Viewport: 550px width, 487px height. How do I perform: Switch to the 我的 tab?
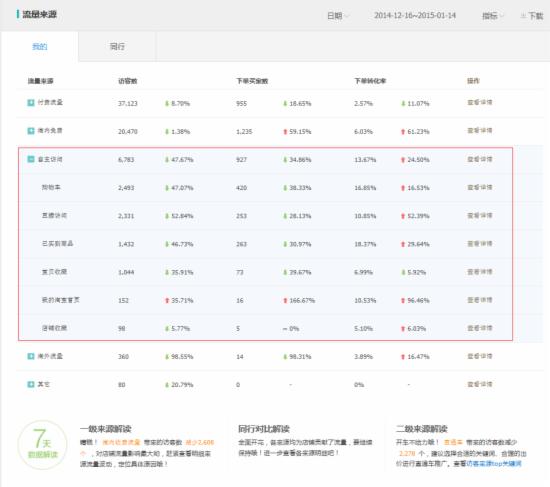(x=40, y=46)
